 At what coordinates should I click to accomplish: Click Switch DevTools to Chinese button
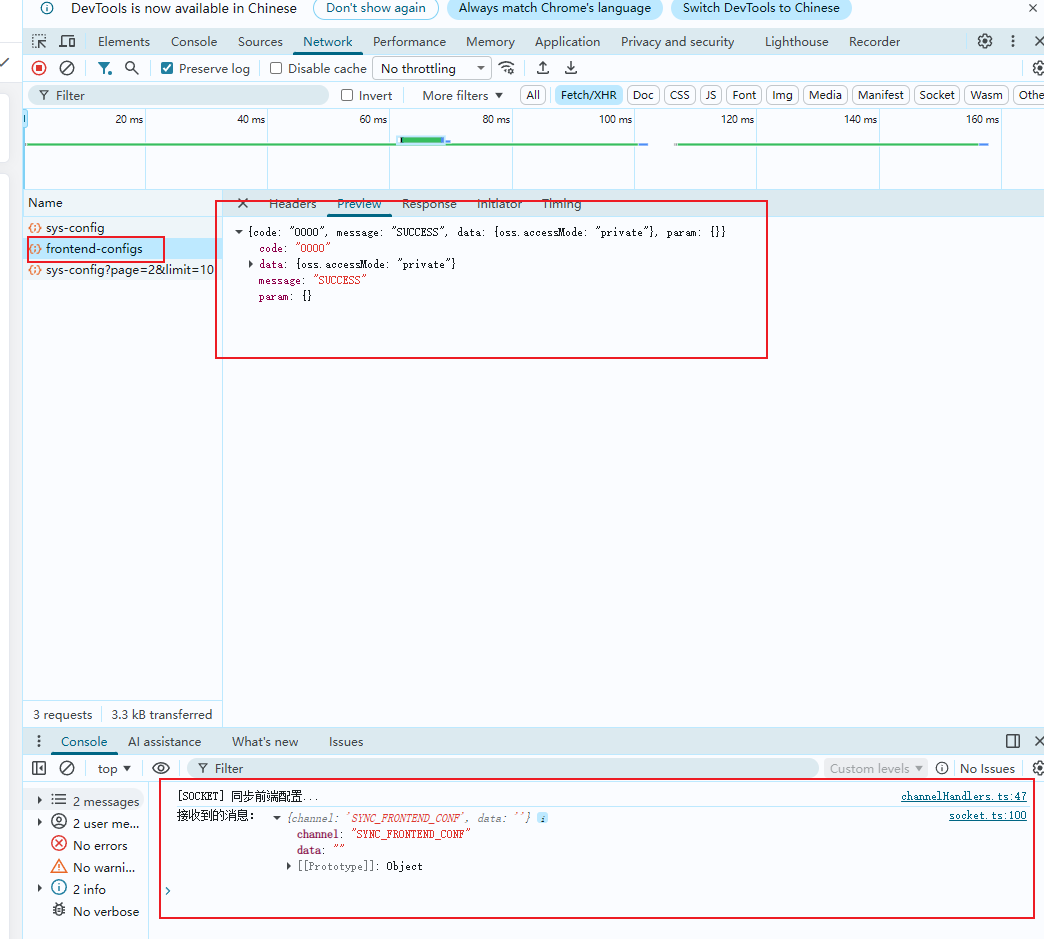(x=761, y=8)
